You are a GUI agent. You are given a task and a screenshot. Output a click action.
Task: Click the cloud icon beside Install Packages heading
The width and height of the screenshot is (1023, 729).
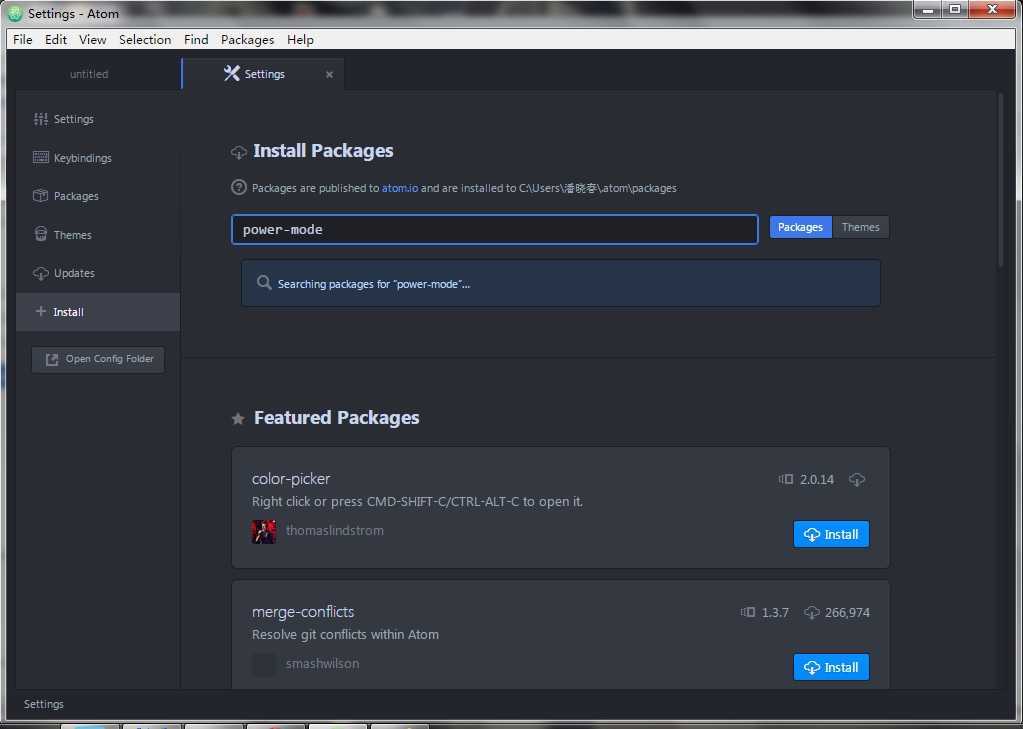tap(239, 153)
